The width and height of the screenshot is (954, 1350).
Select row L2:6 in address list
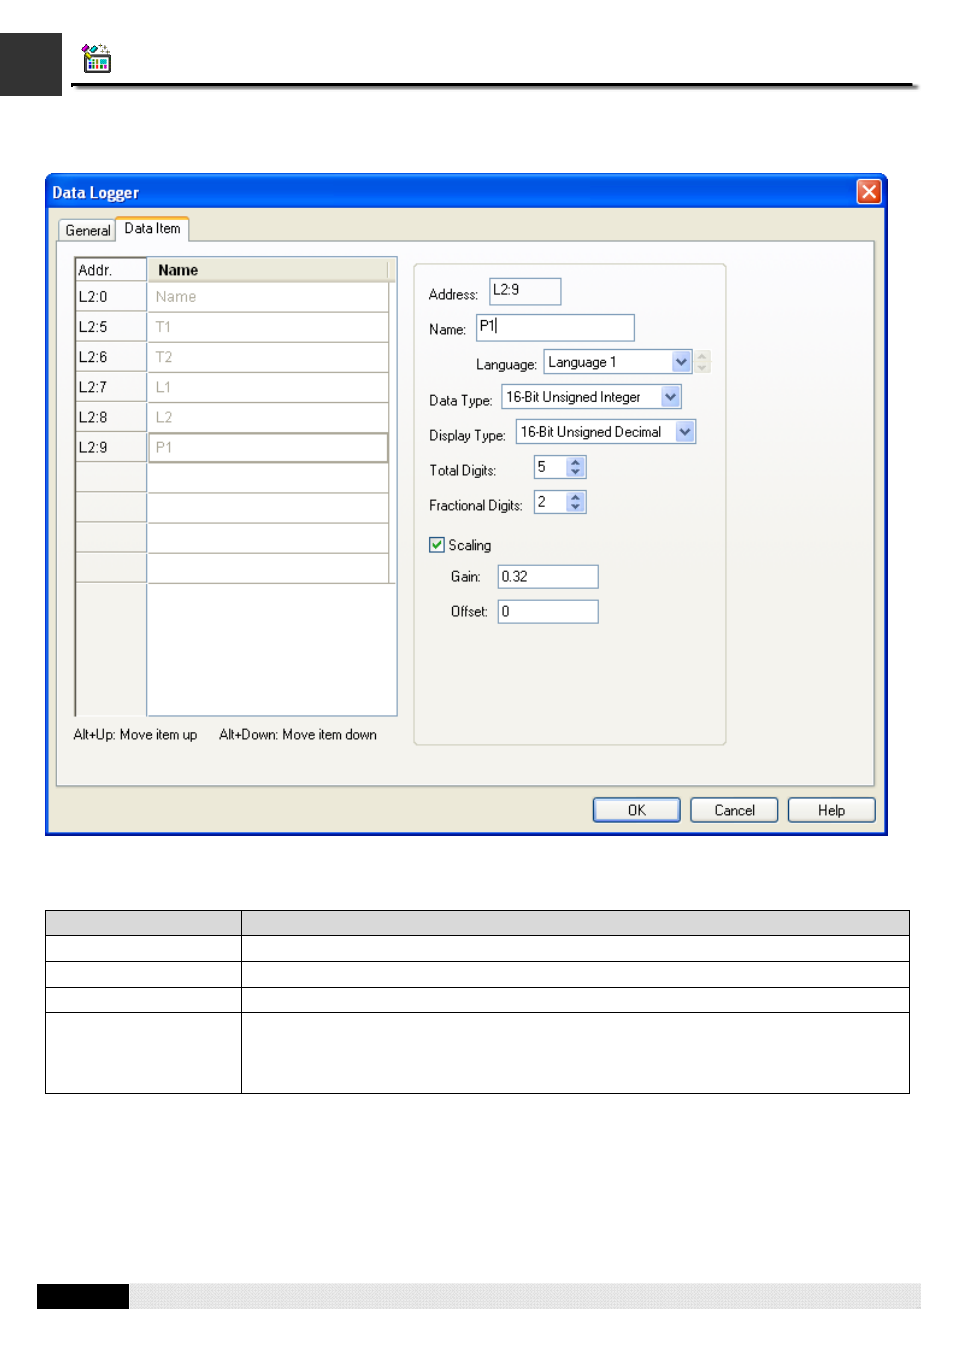111,357
